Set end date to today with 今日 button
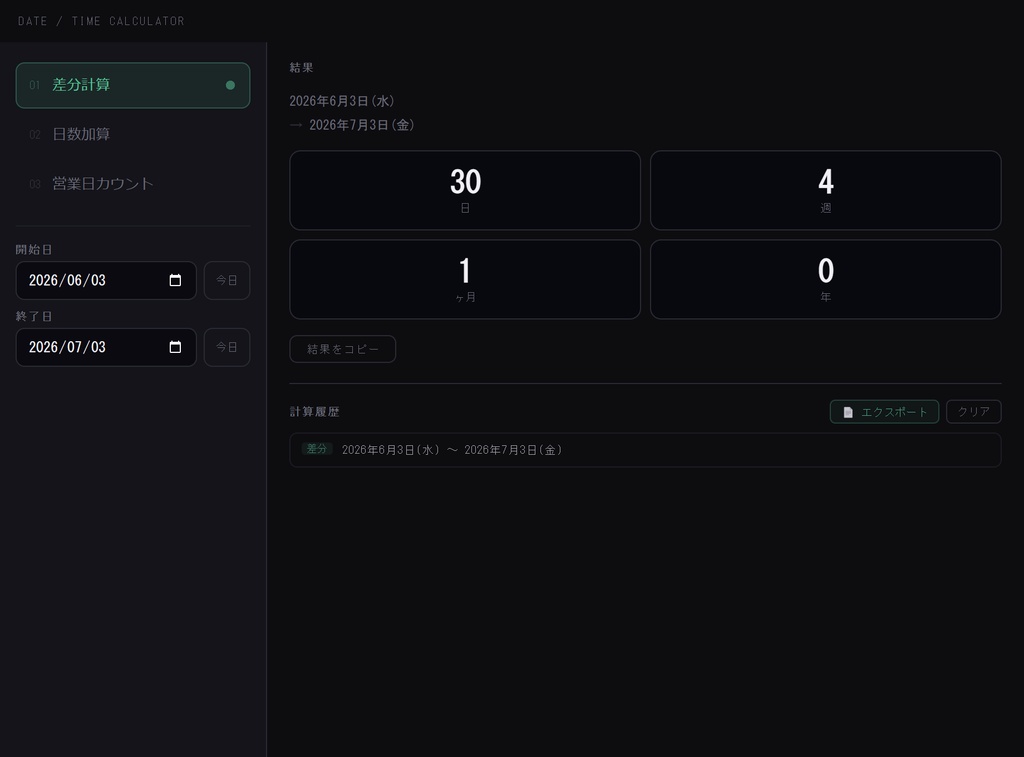 pos(227,347)
